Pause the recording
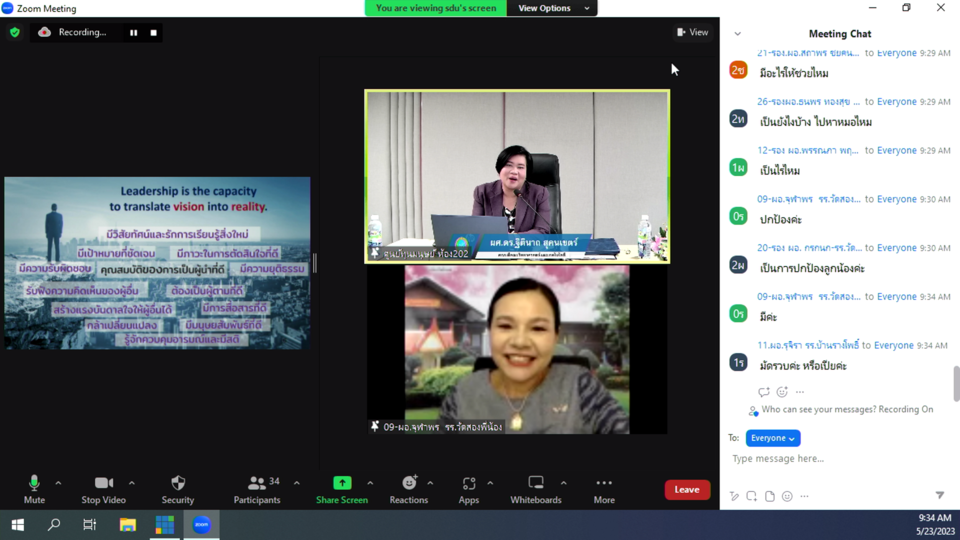 pyautogui.click(x=133, y=32)
